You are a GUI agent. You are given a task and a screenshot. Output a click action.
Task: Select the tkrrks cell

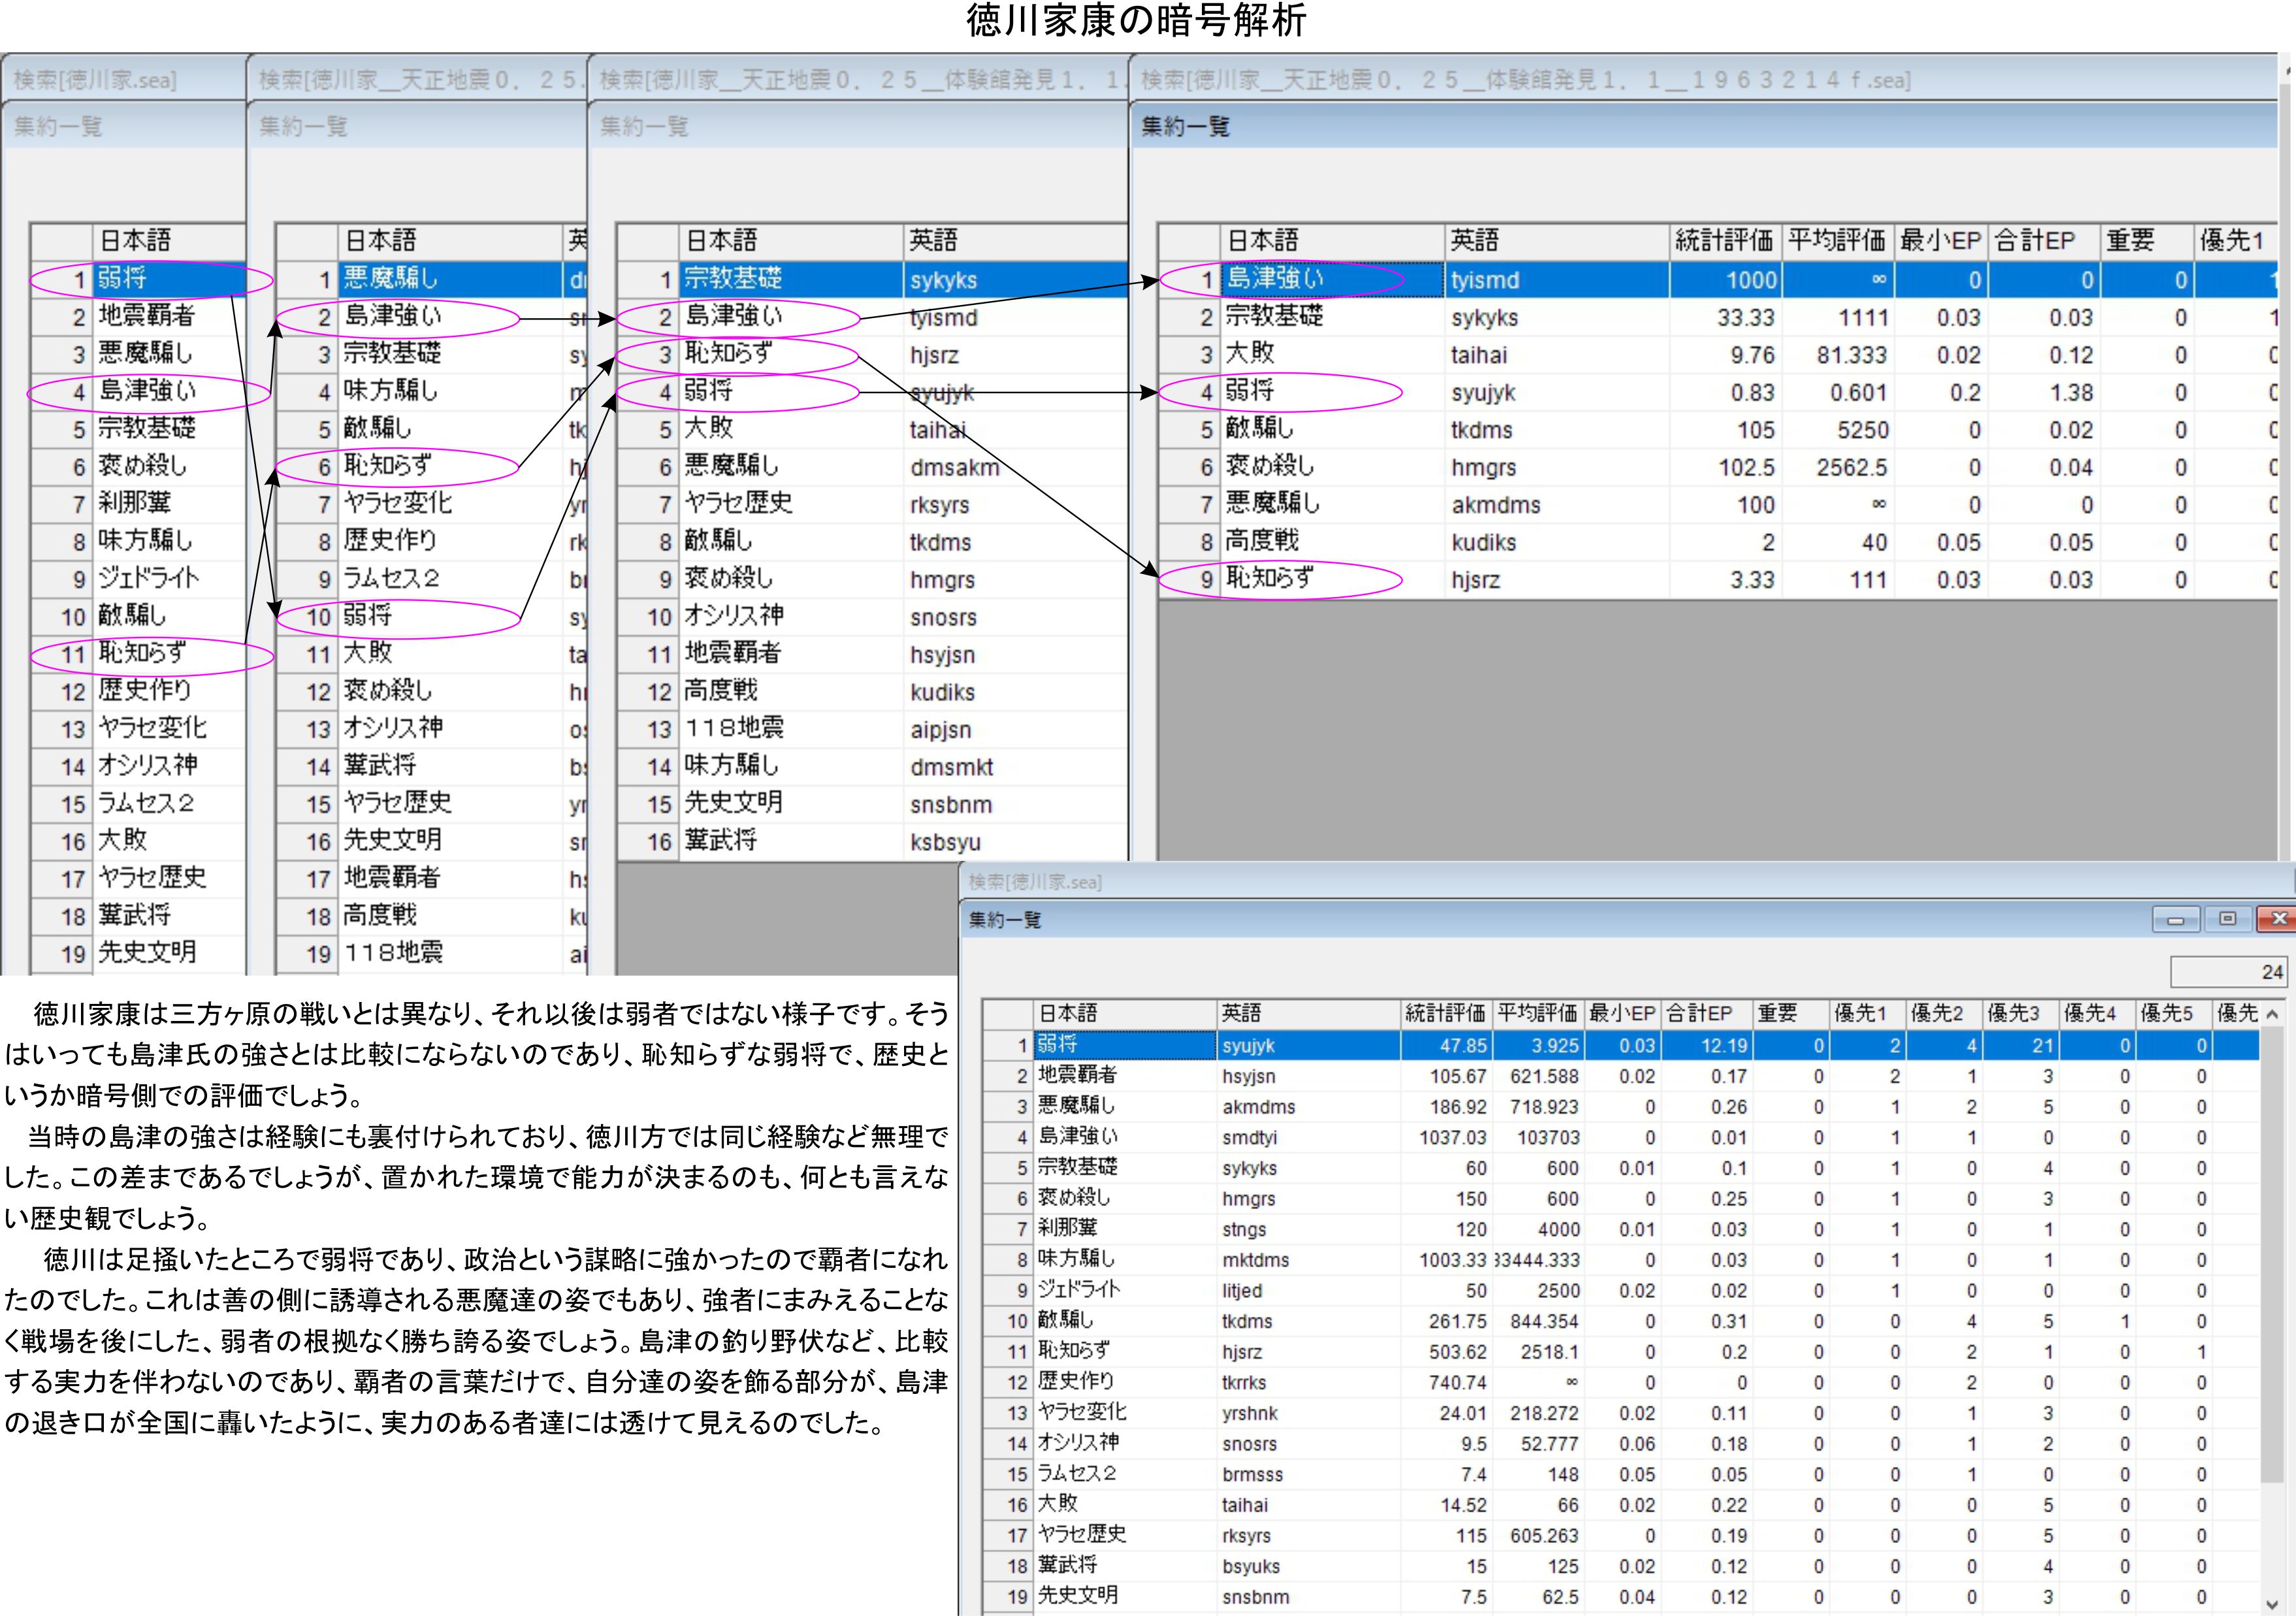click(x=1308, y=1382)
